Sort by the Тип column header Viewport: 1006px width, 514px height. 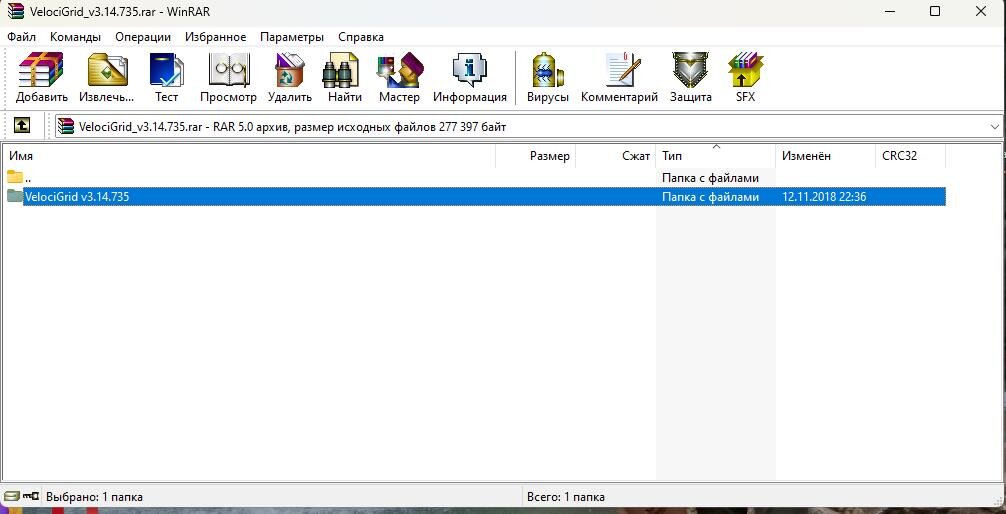(715, 156)
